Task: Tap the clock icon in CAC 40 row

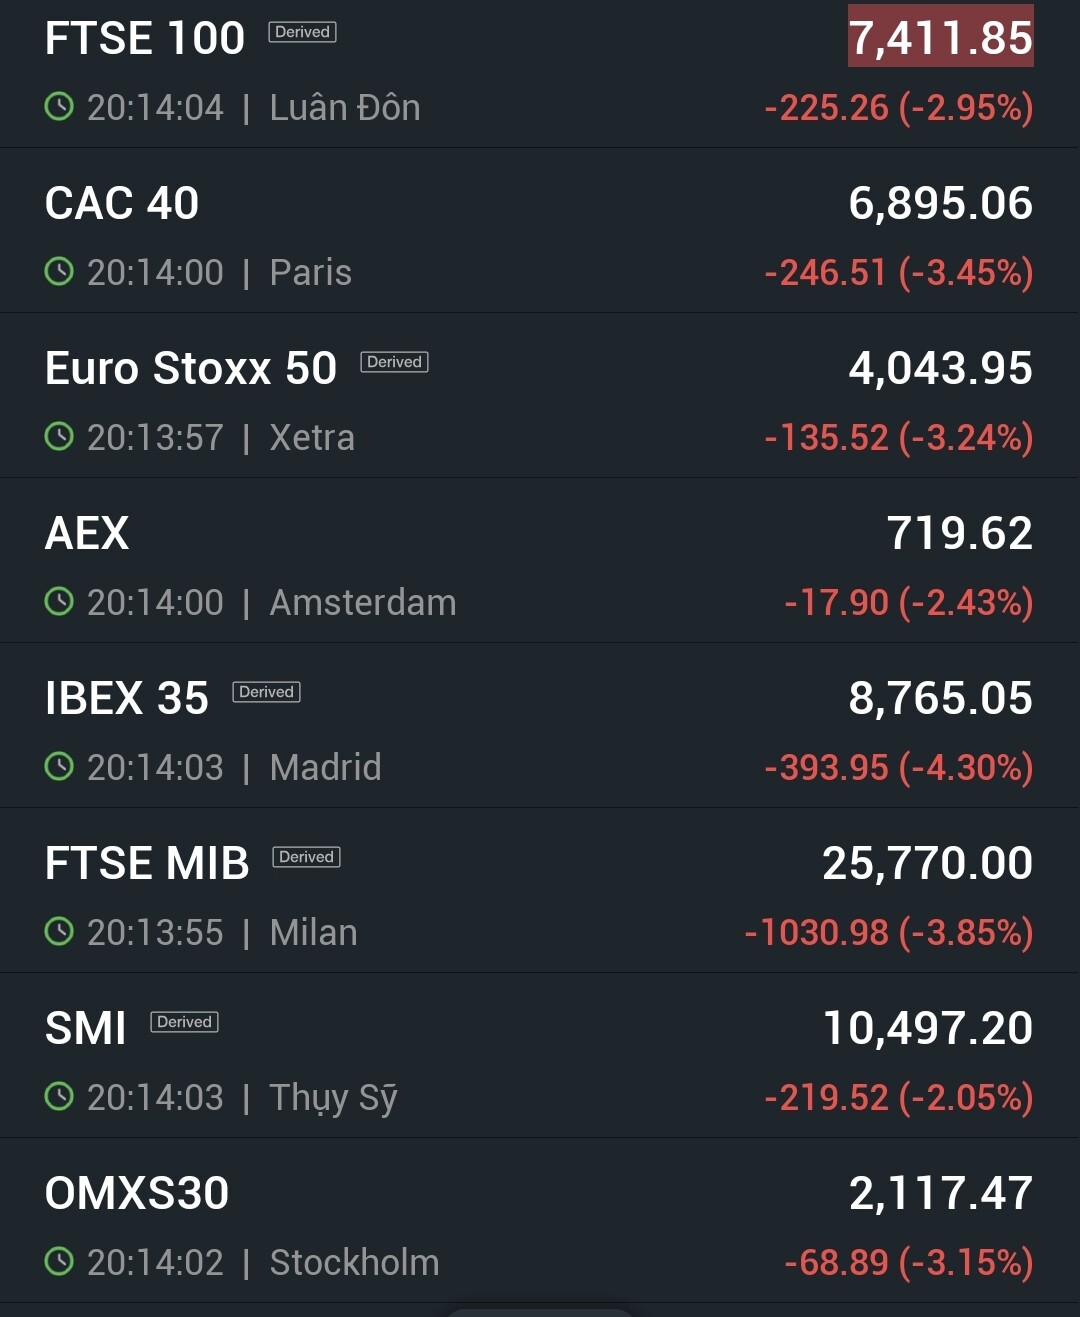Action: (59, 272)
